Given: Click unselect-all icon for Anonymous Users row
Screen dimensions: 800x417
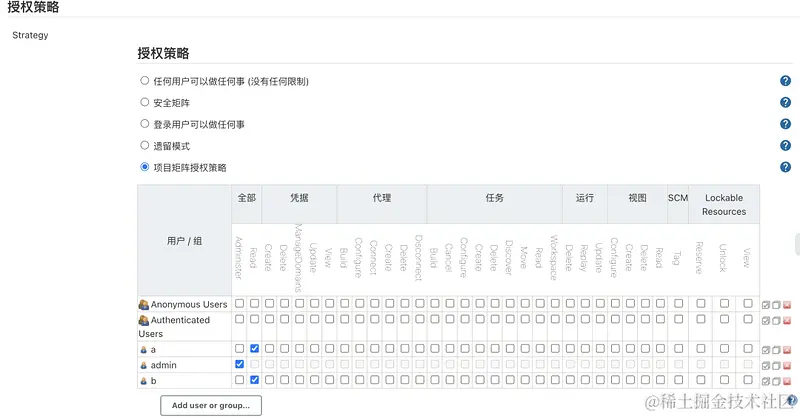Looking at the screenshot, I should [x=776, y=305].
